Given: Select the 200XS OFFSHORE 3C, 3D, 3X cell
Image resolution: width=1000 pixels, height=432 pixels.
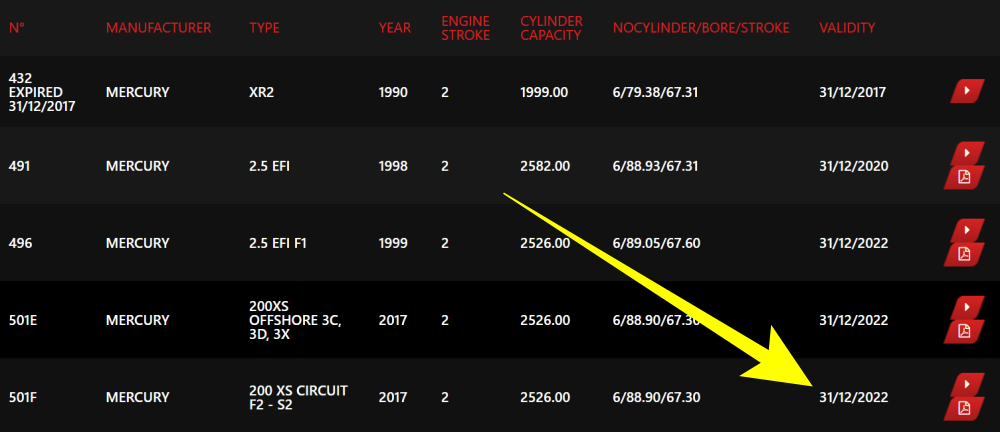Looking at the screenshot, I should tap(295, 320).
